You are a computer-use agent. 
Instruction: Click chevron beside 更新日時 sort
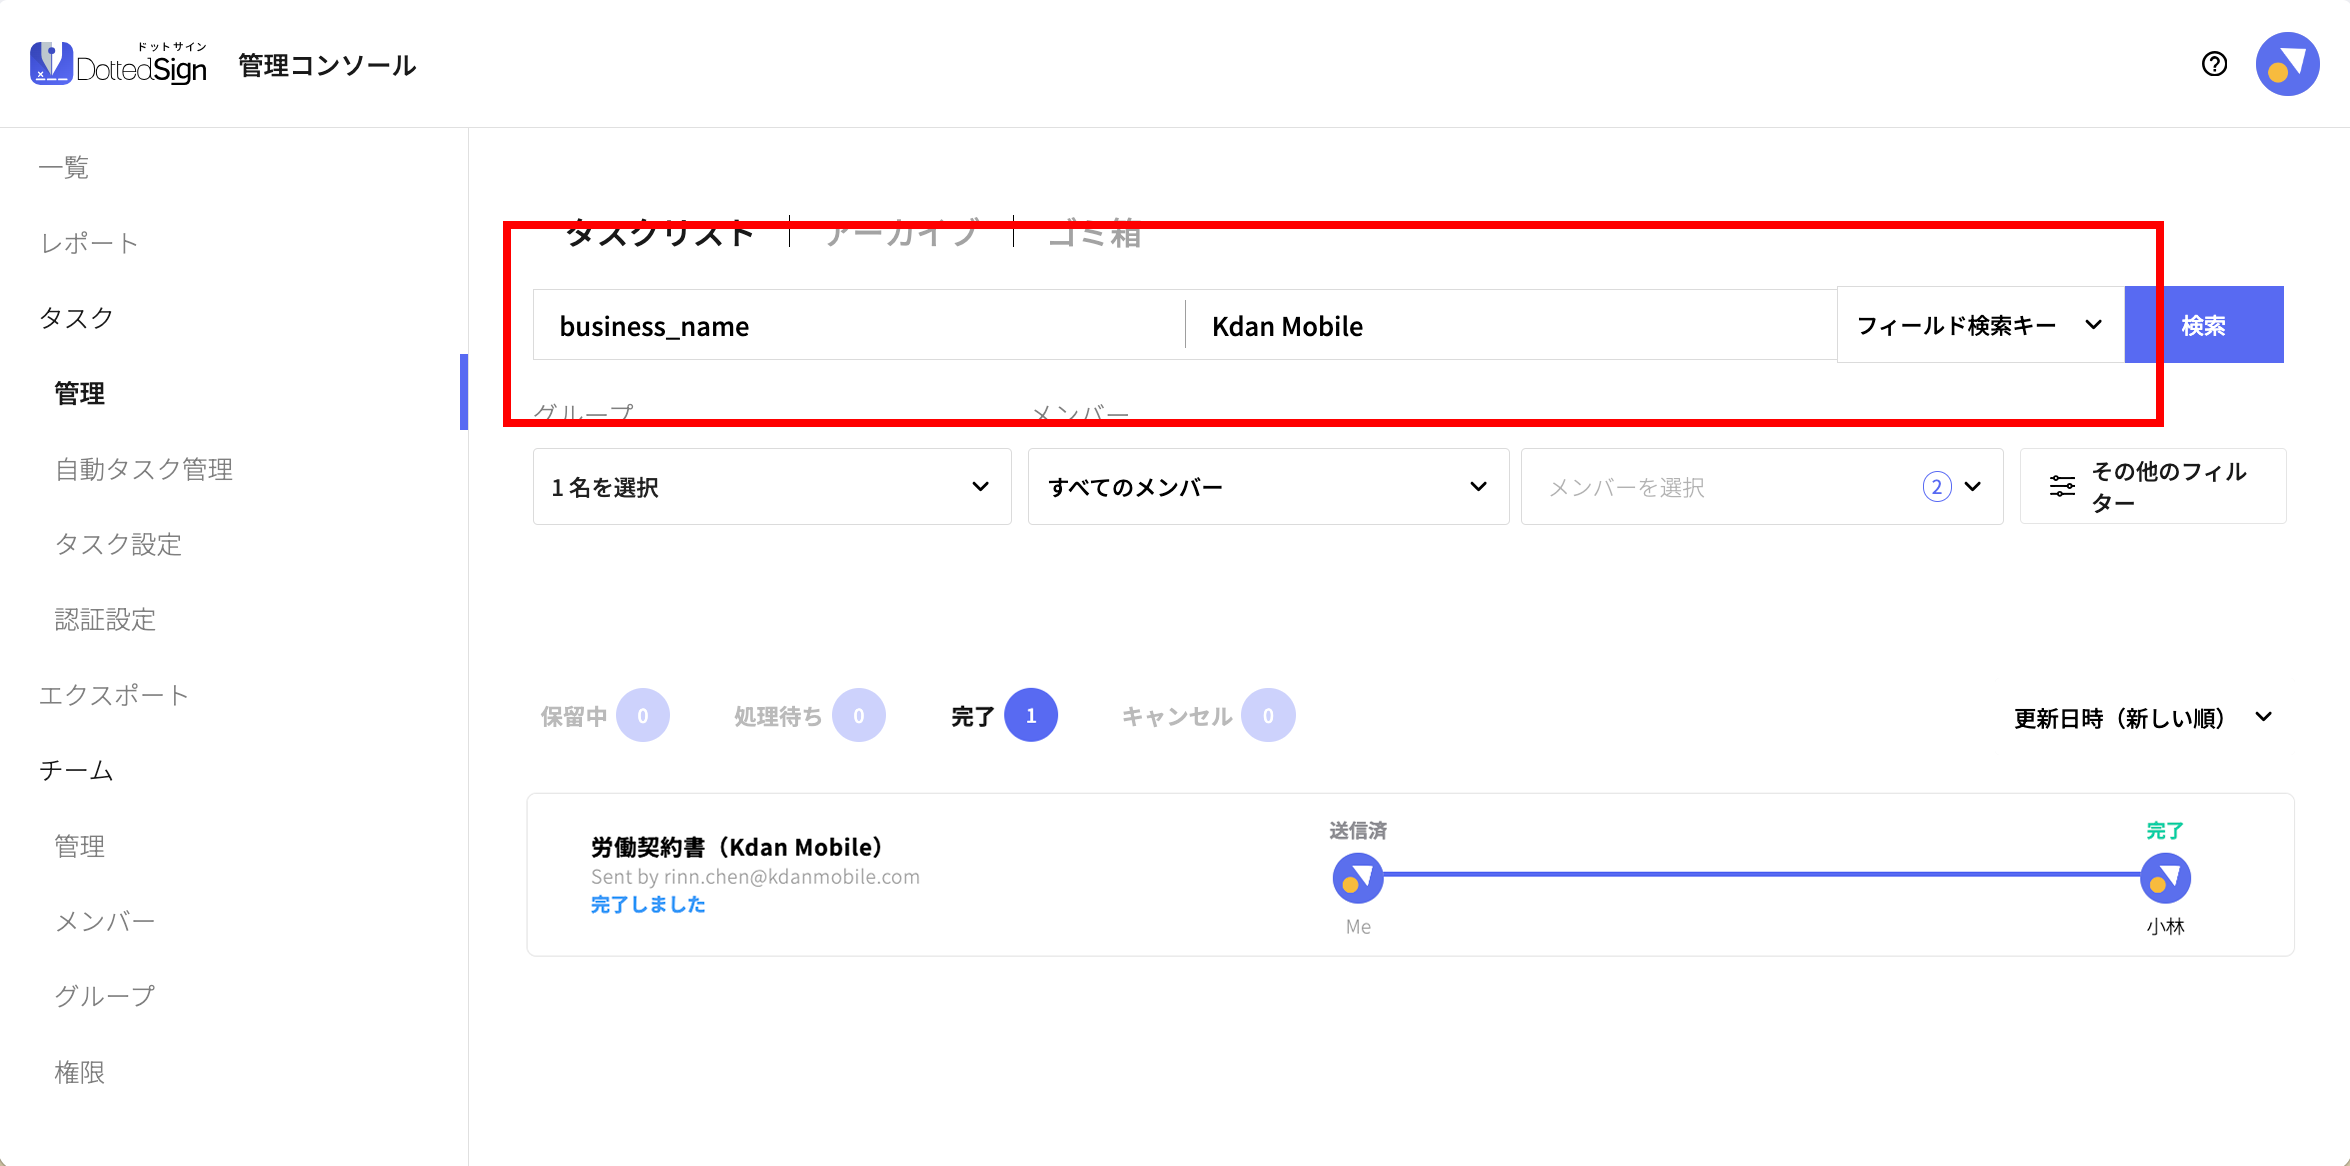point(2264,717)
